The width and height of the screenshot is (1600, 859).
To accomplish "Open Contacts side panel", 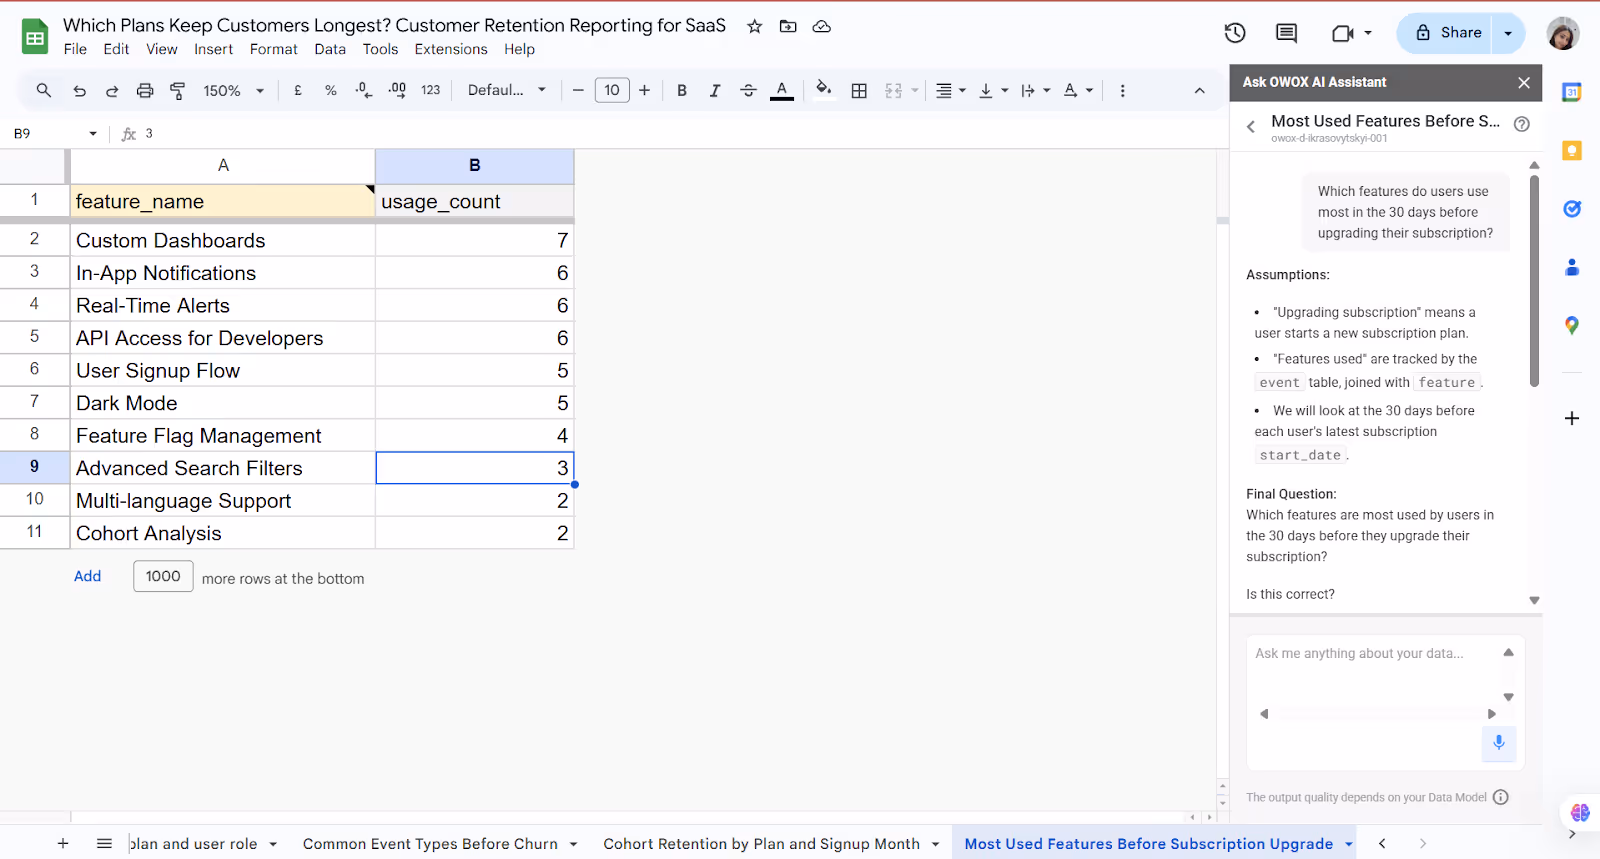I will [1572, 267].
